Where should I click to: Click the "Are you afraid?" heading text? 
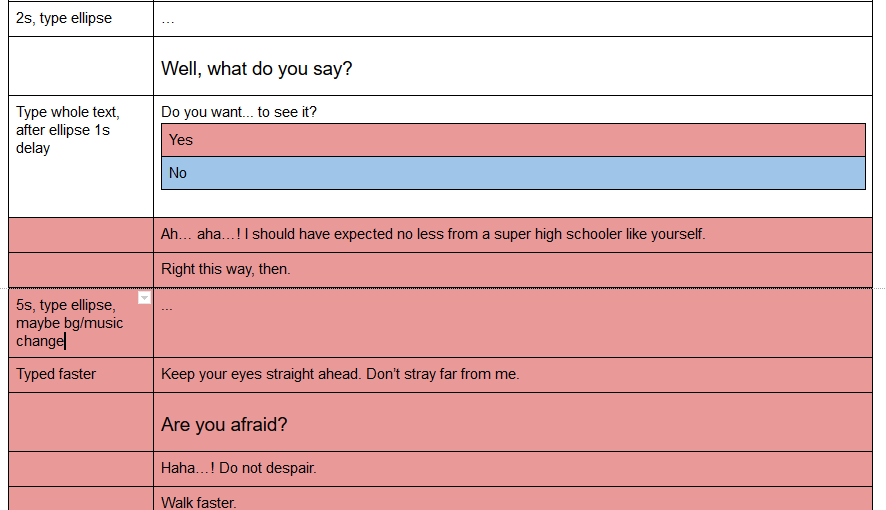(x=224, y=425)
